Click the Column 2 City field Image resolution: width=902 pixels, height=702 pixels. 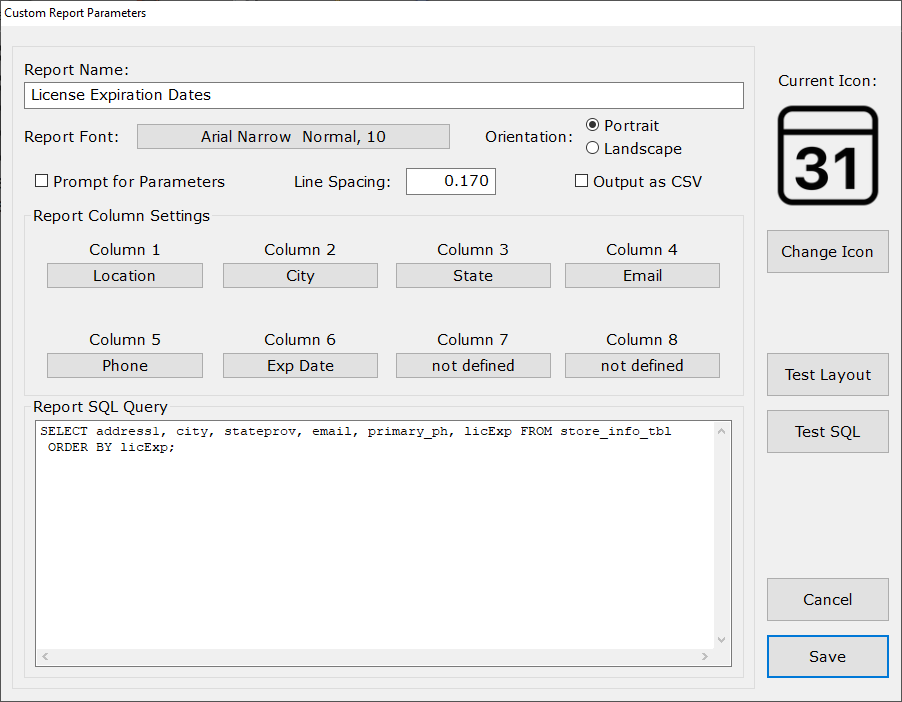point(300,275)
